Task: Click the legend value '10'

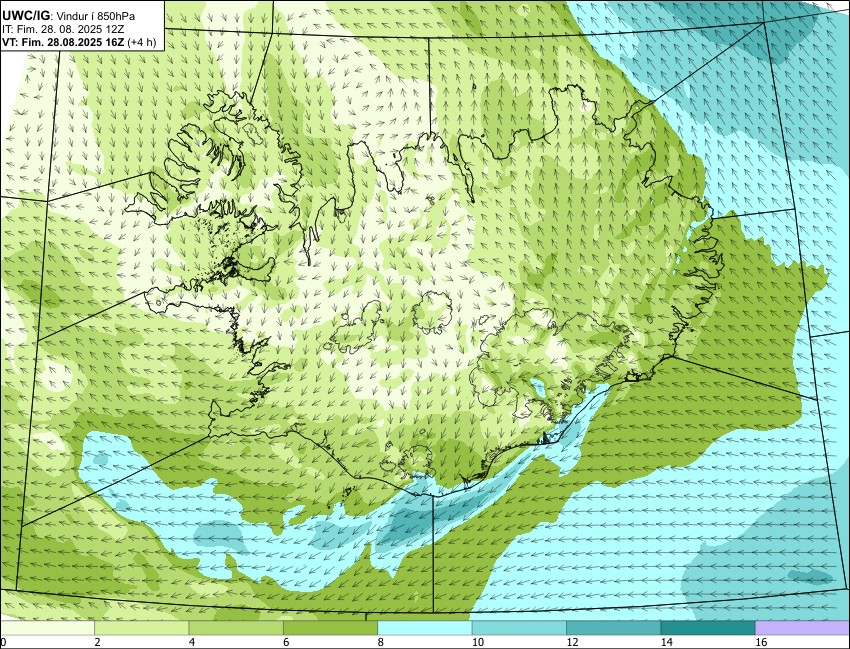Action: [x=477, y=642]
